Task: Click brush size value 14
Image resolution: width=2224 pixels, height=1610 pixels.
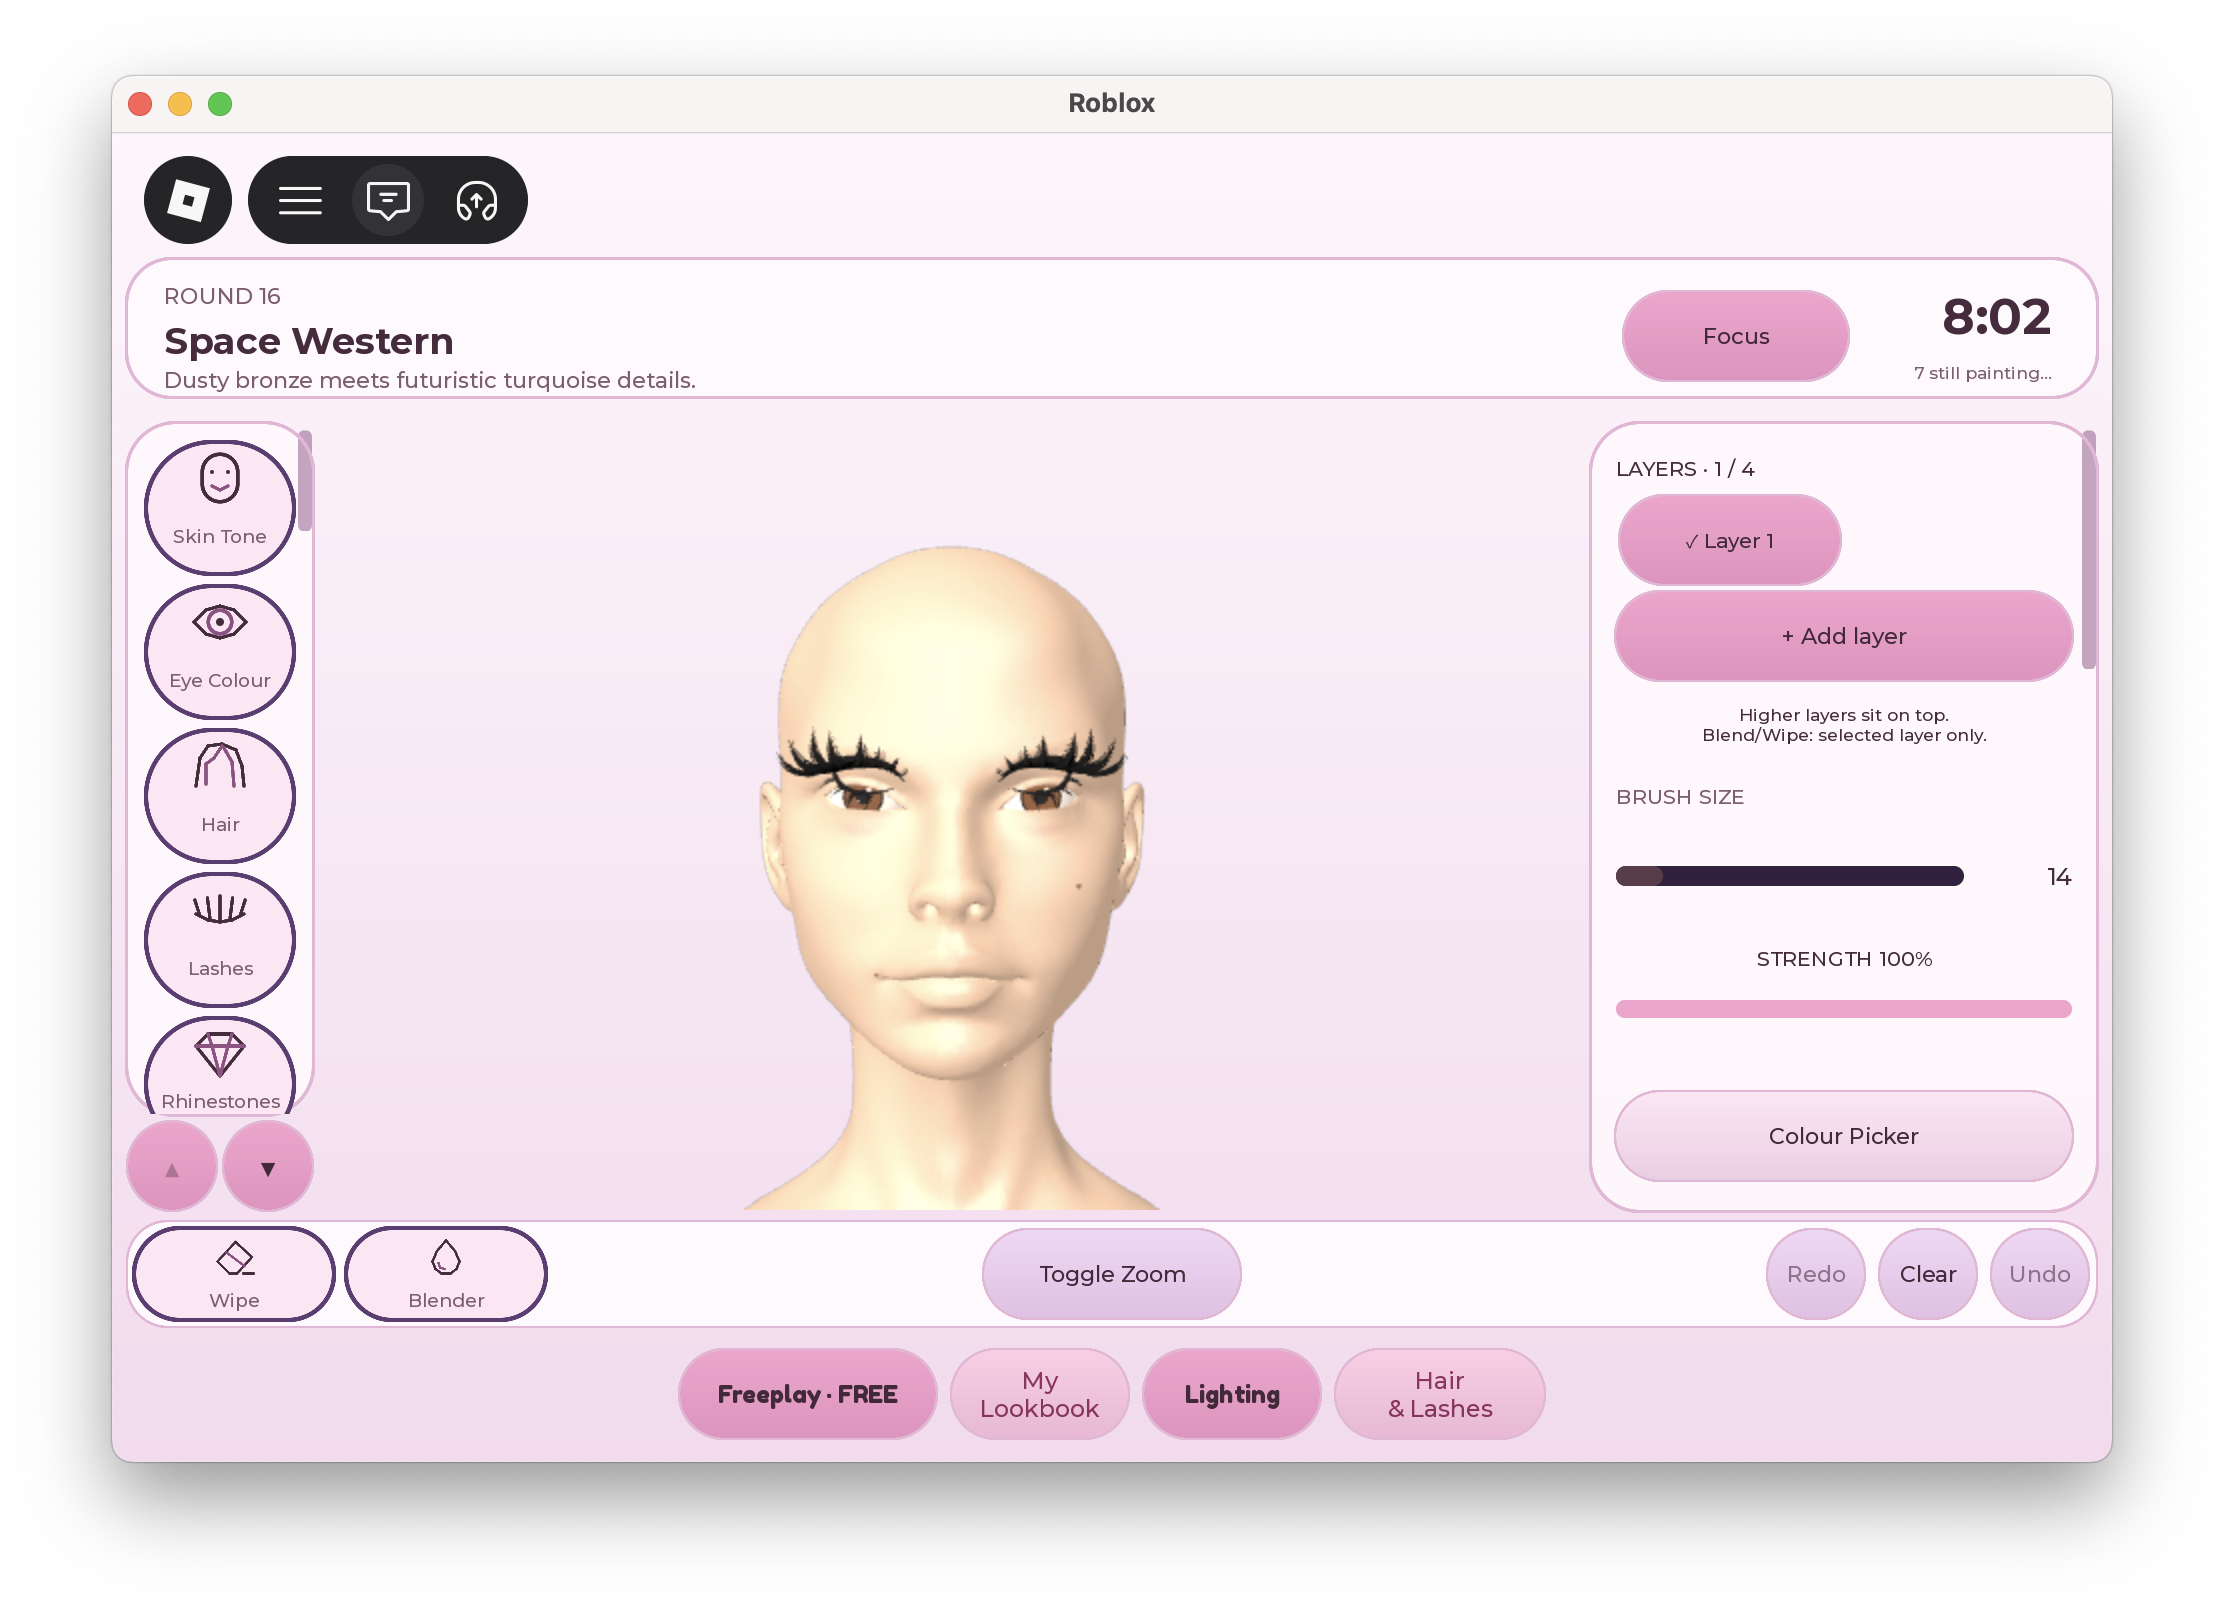Action: click(2059, 877)
